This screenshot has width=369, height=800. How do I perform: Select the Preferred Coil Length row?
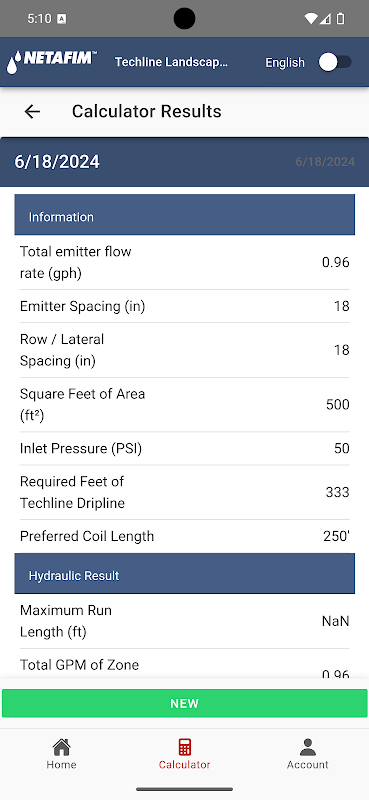point(184,536)
